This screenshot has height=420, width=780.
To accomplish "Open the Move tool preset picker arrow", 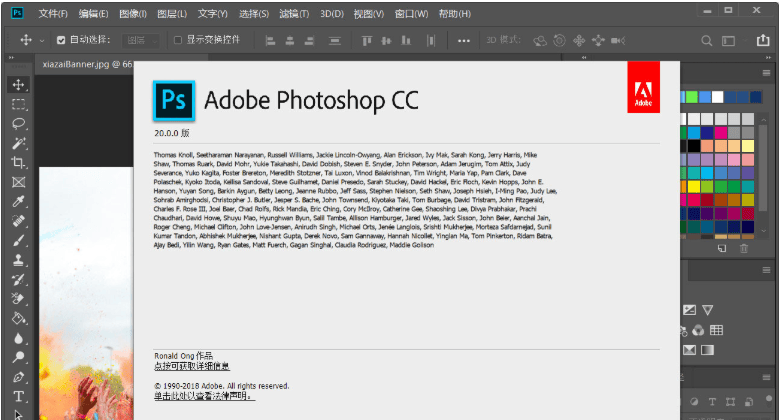I will (x=42, y=41).
